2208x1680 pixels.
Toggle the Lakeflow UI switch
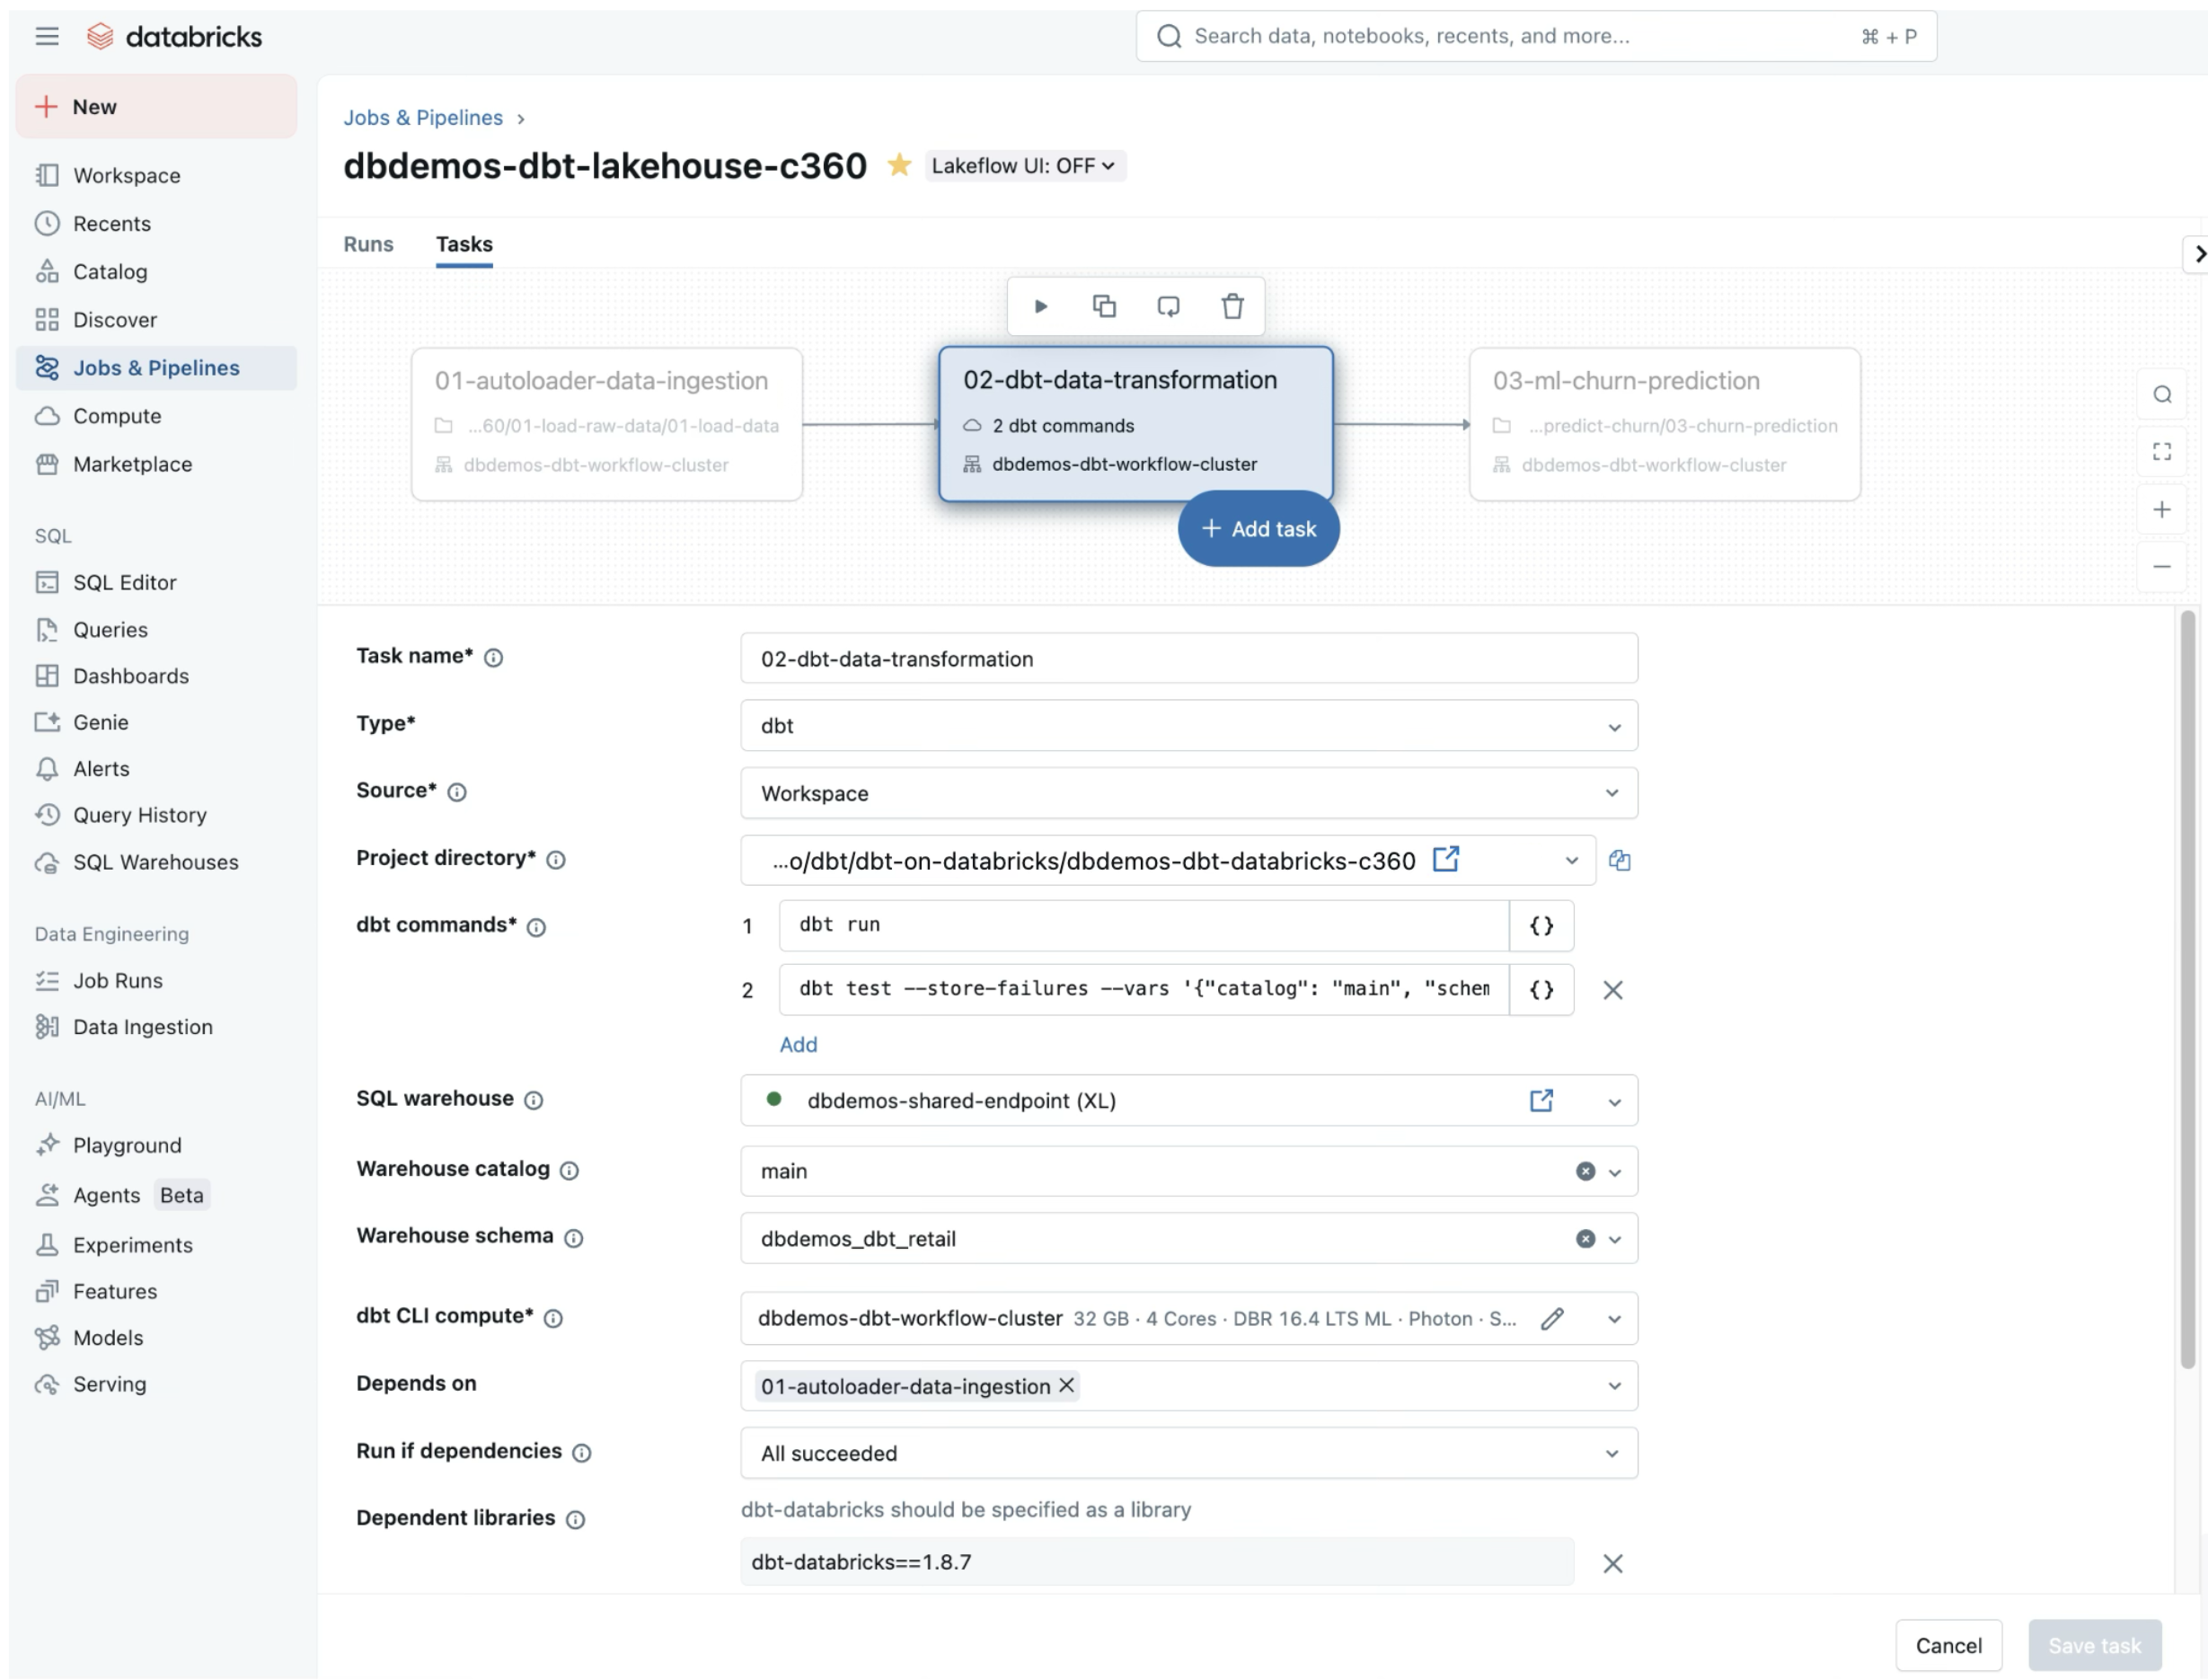[x=1023, y=166]
